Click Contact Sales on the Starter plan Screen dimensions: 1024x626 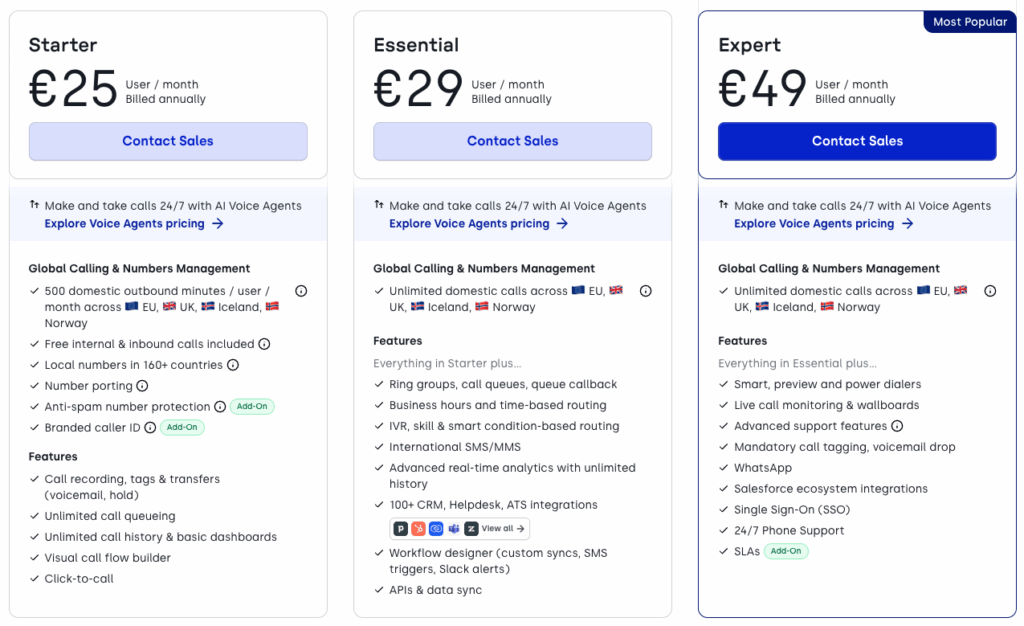167,141
